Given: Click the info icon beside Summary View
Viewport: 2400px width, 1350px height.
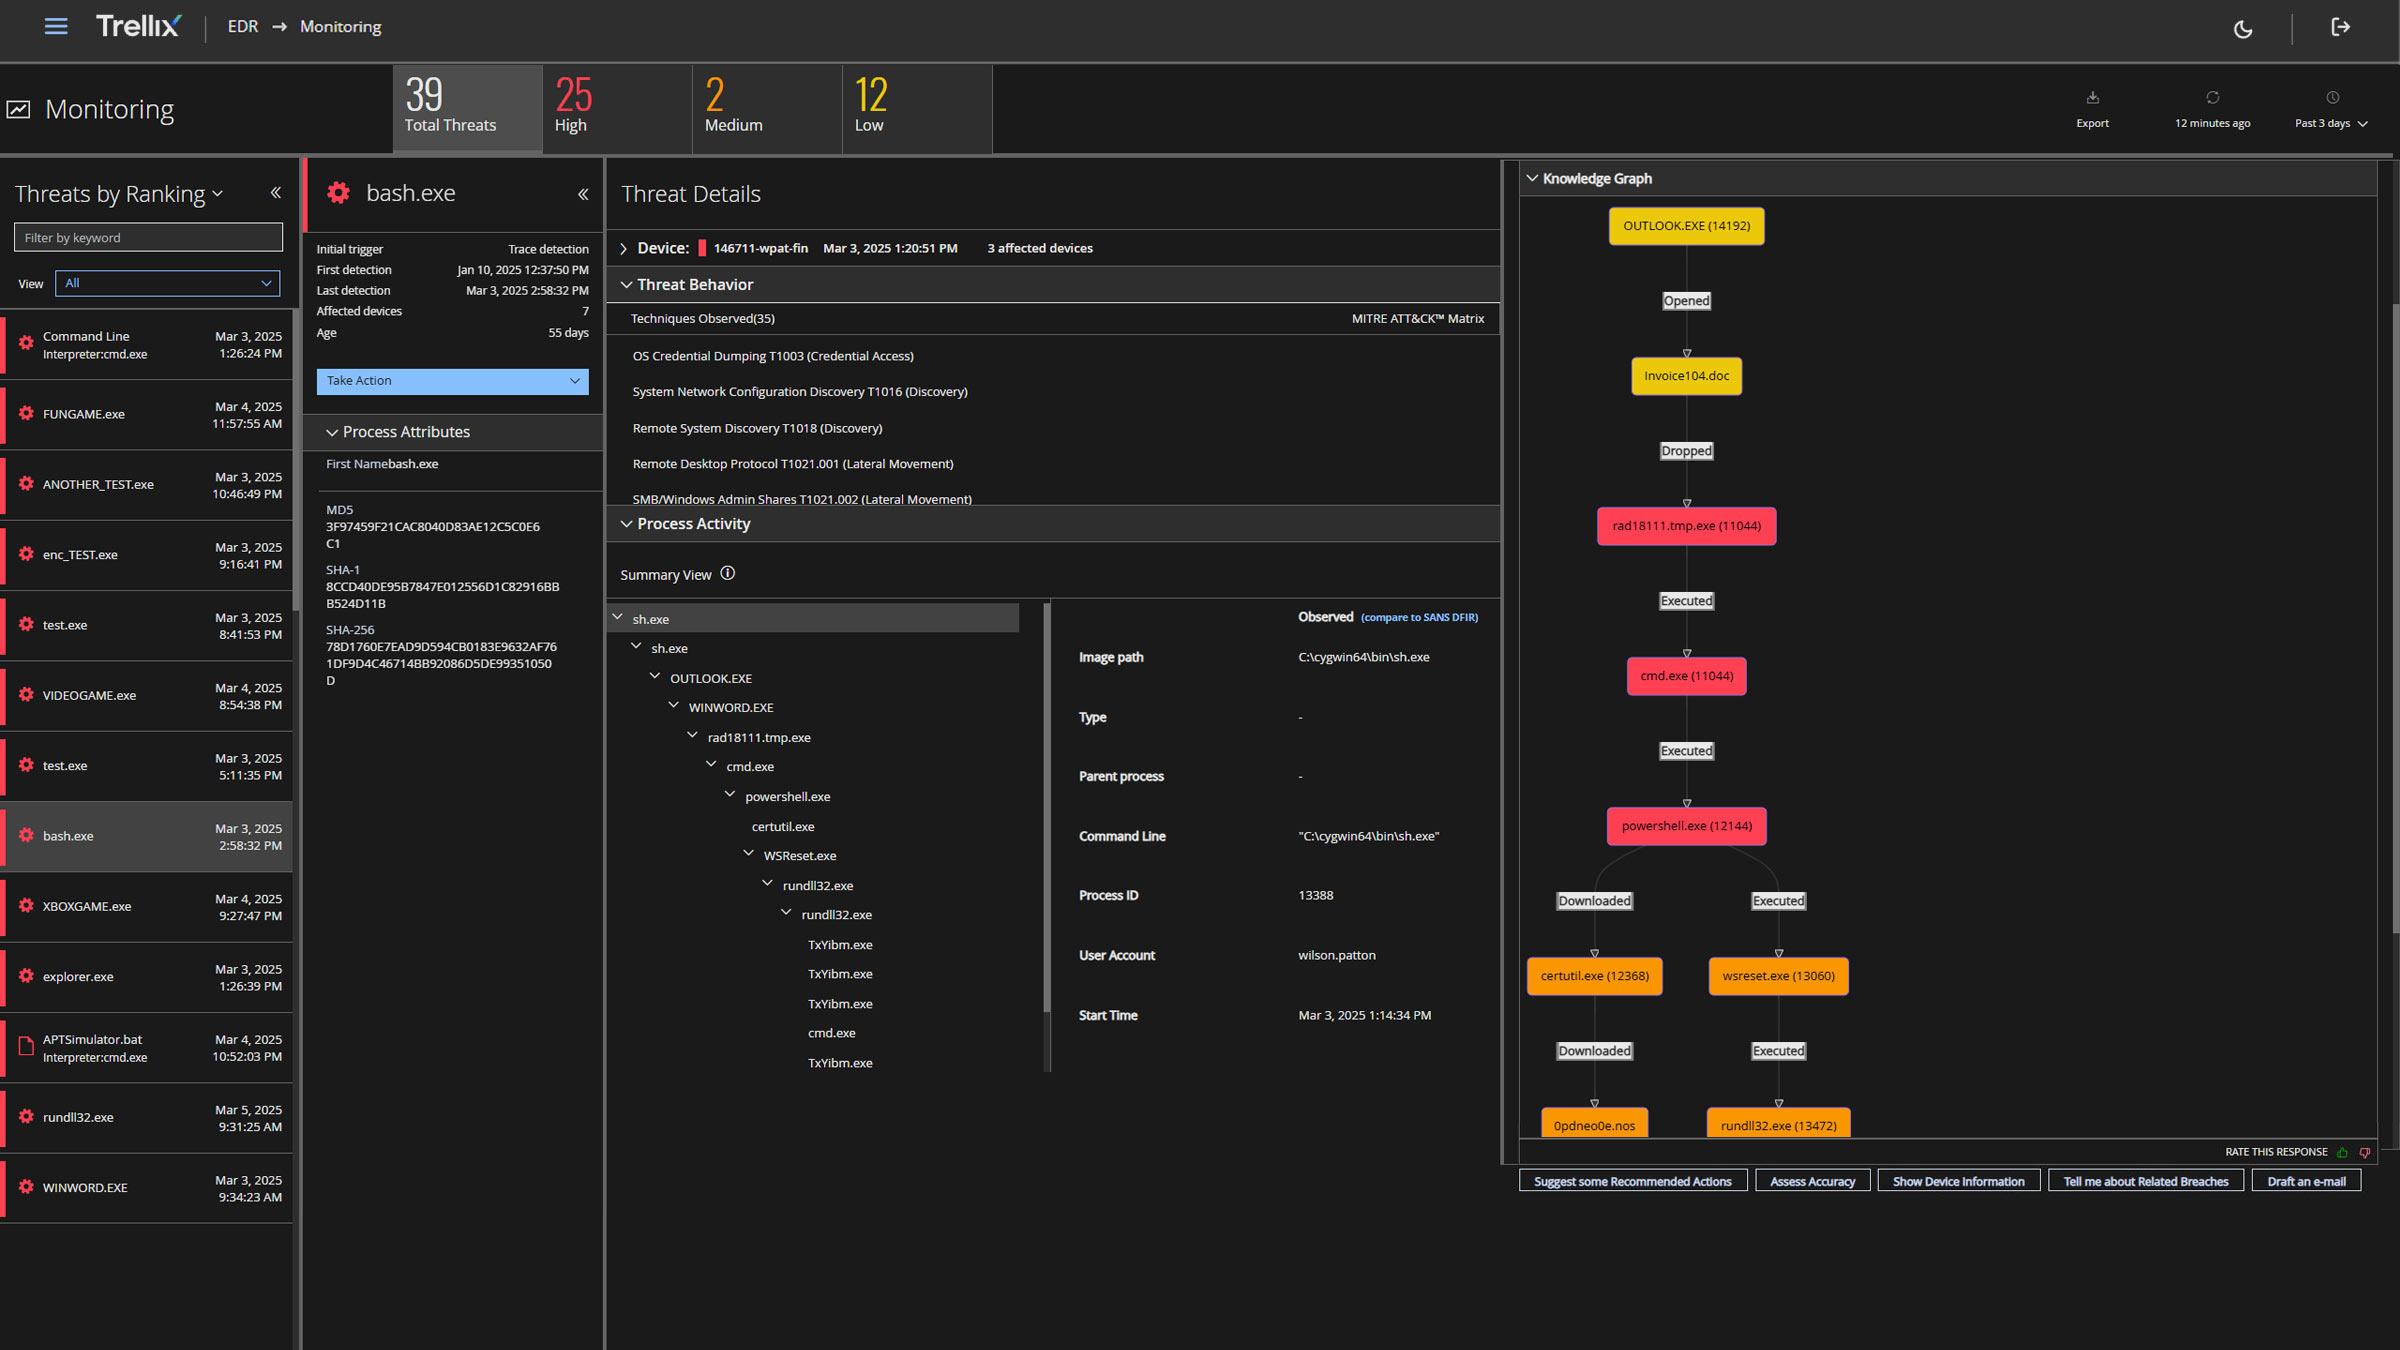Looking at the screenshot, I should (x=728, y=573).
